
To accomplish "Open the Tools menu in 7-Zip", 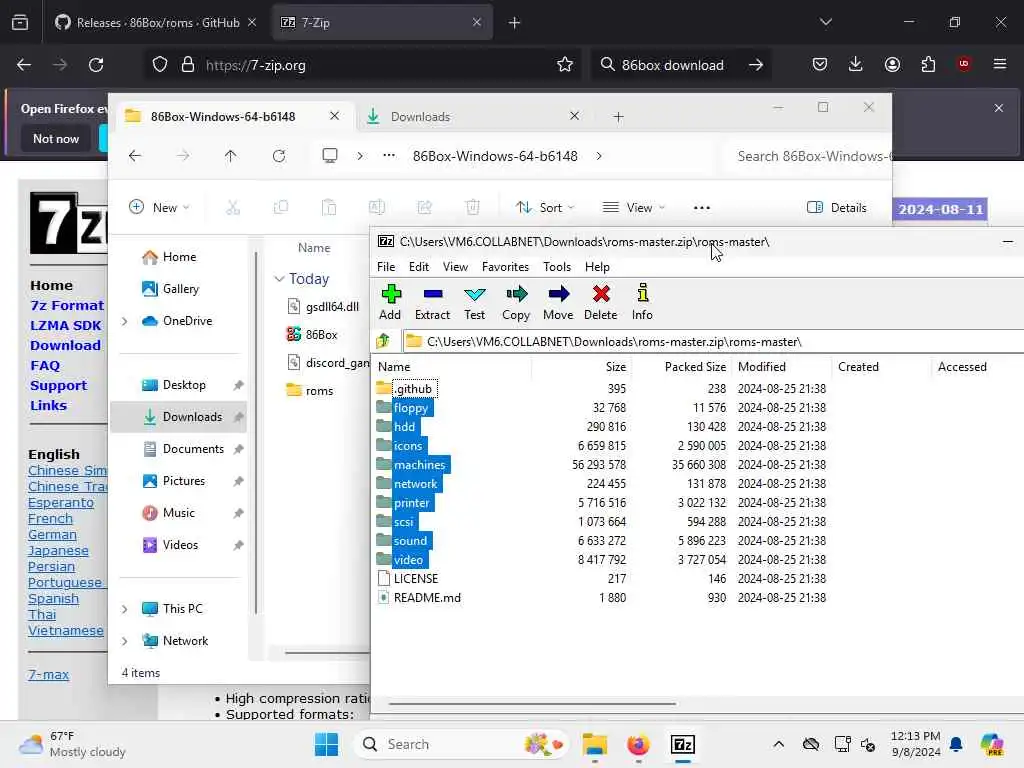I will point(557,266).
